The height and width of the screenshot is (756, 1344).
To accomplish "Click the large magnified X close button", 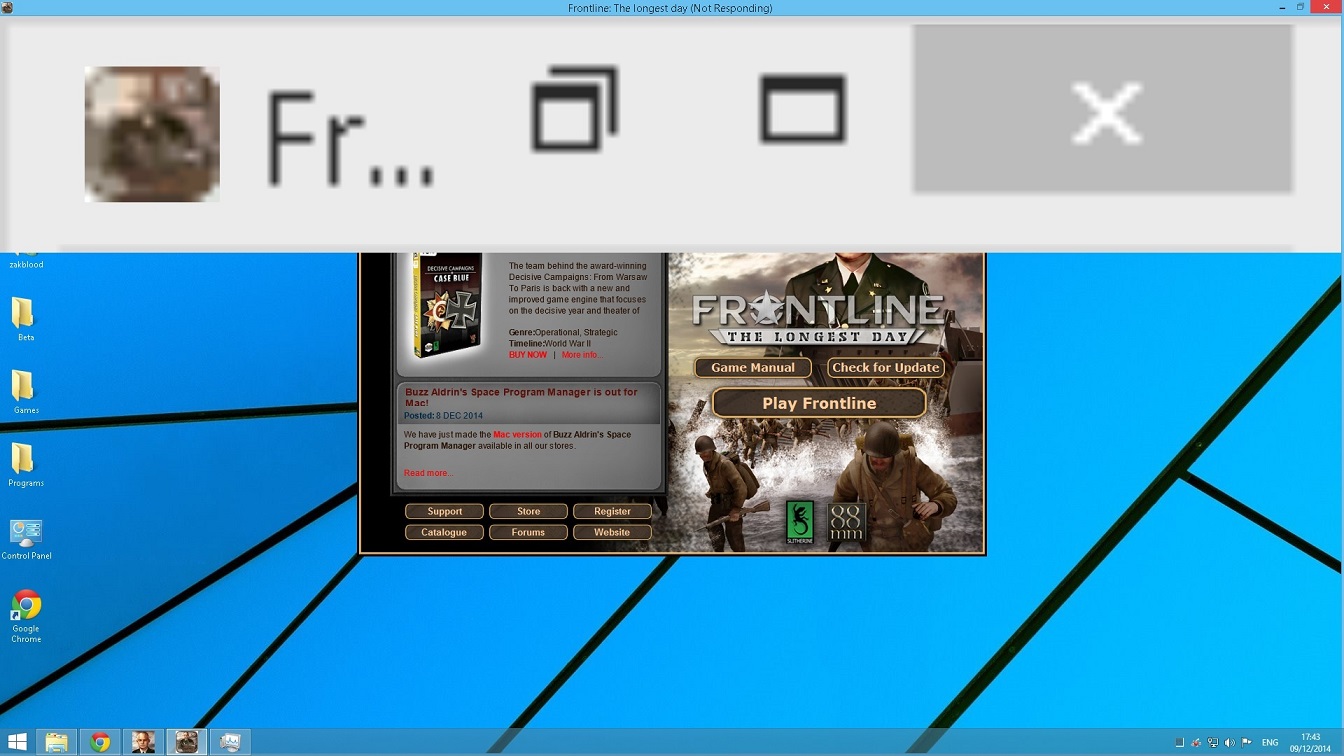I will pos(1102,109).
